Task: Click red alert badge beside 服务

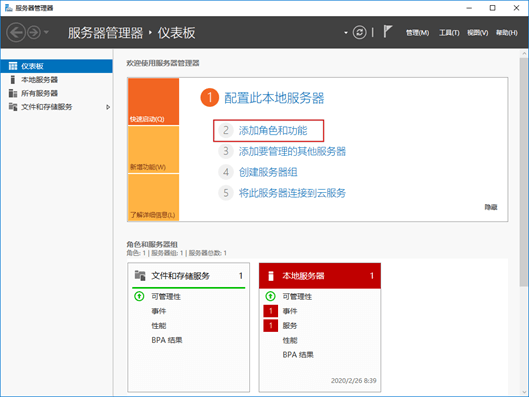Action: (x=271, y=325)
